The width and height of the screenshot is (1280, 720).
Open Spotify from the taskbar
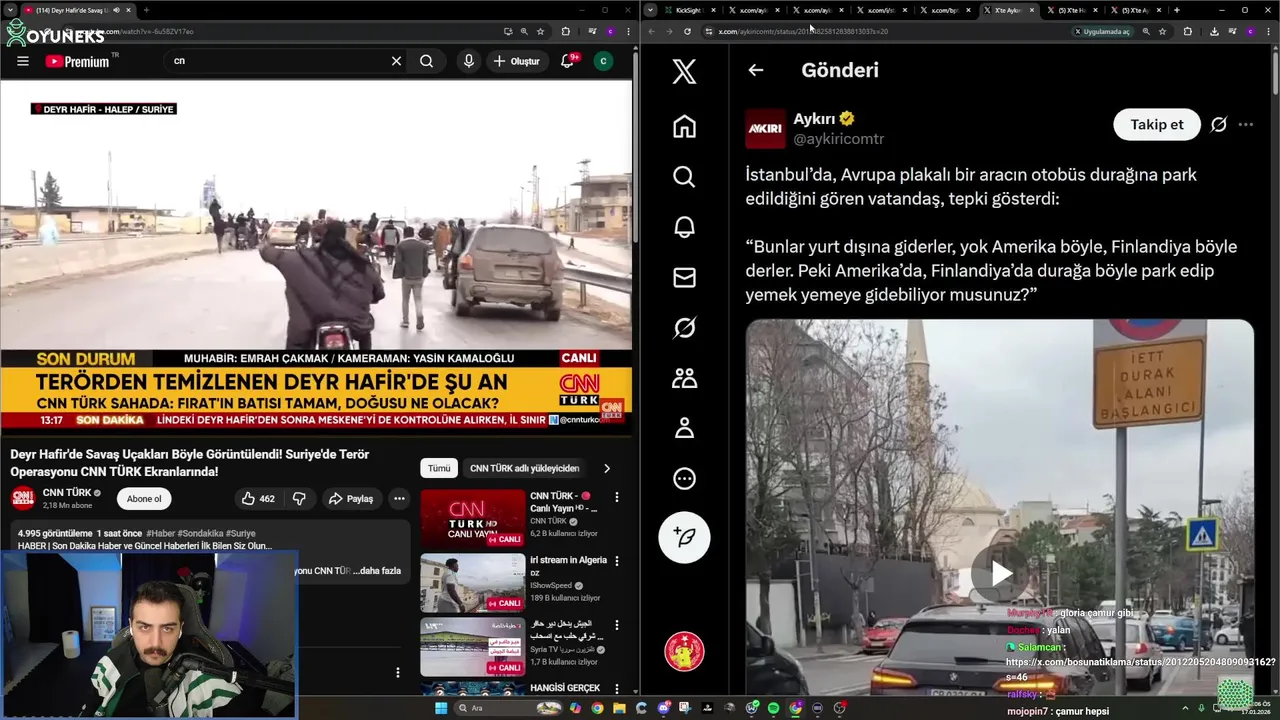pos(774,708)
